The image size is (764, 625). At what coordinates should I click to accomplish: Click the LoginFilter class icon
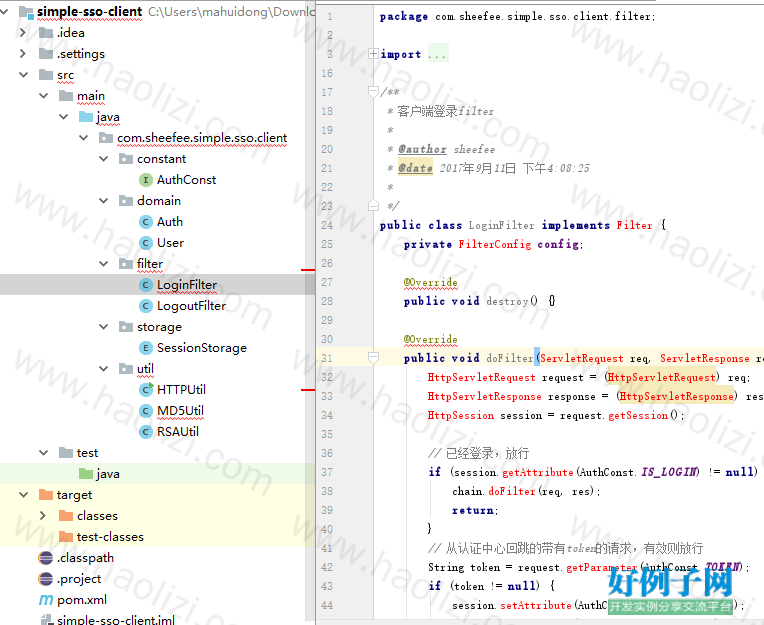pos(146,285)
